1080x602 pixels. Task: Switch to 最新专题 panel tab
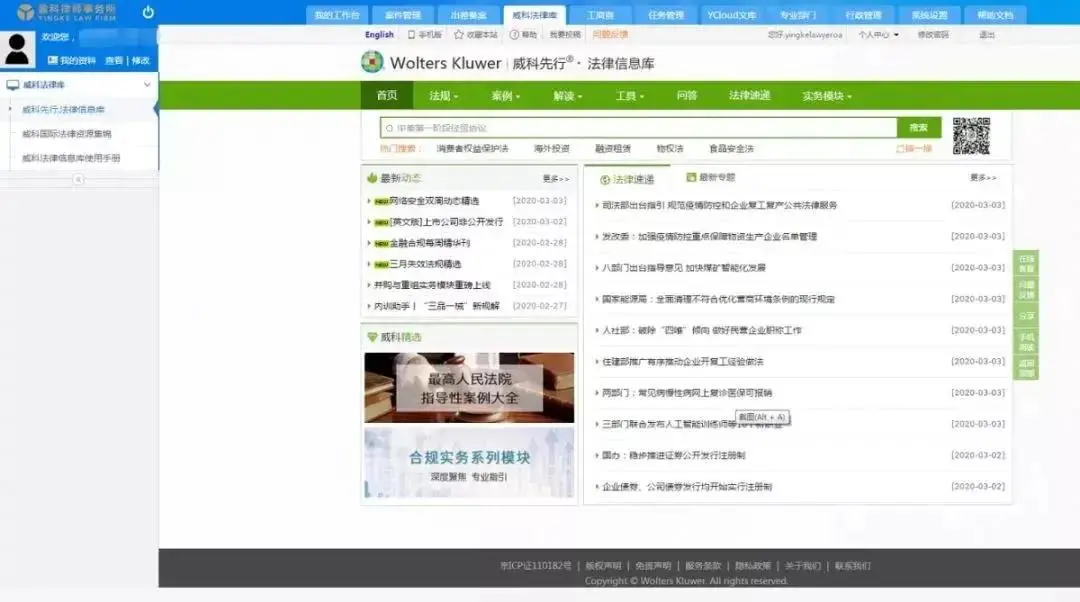point(711,178)
